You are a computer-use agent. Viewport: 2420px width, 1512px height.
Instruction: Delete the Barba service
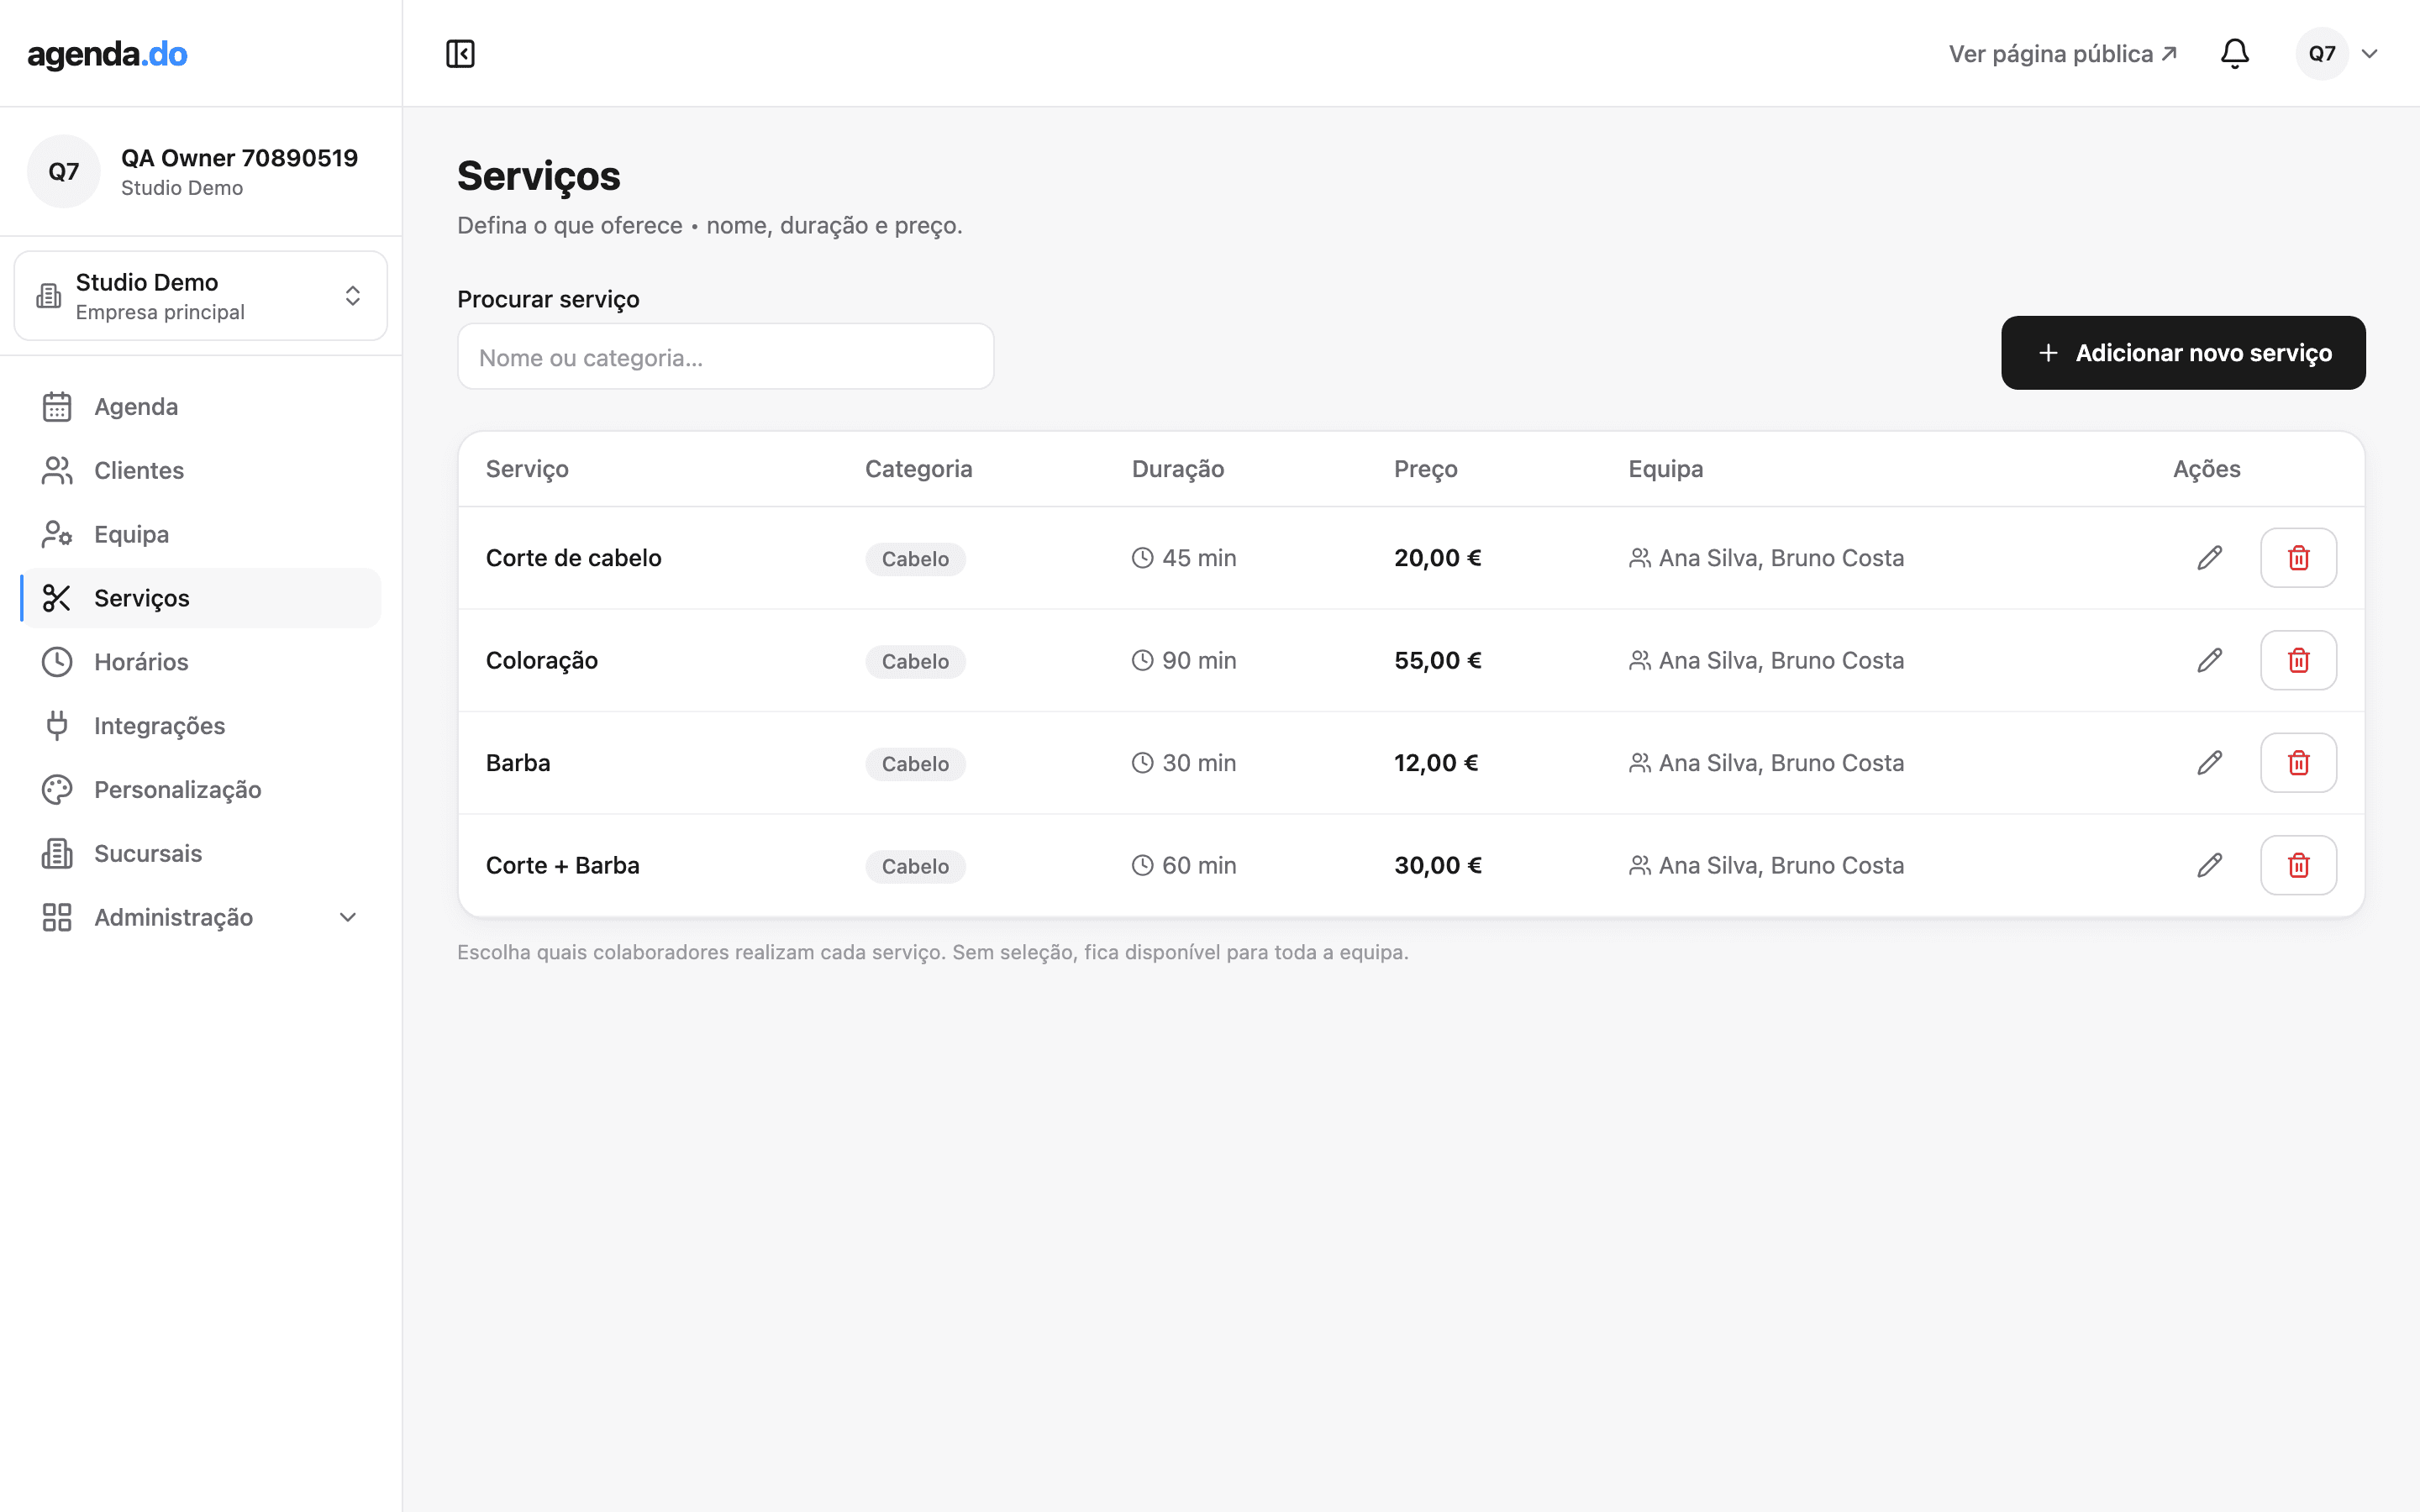coord(2298,763)
